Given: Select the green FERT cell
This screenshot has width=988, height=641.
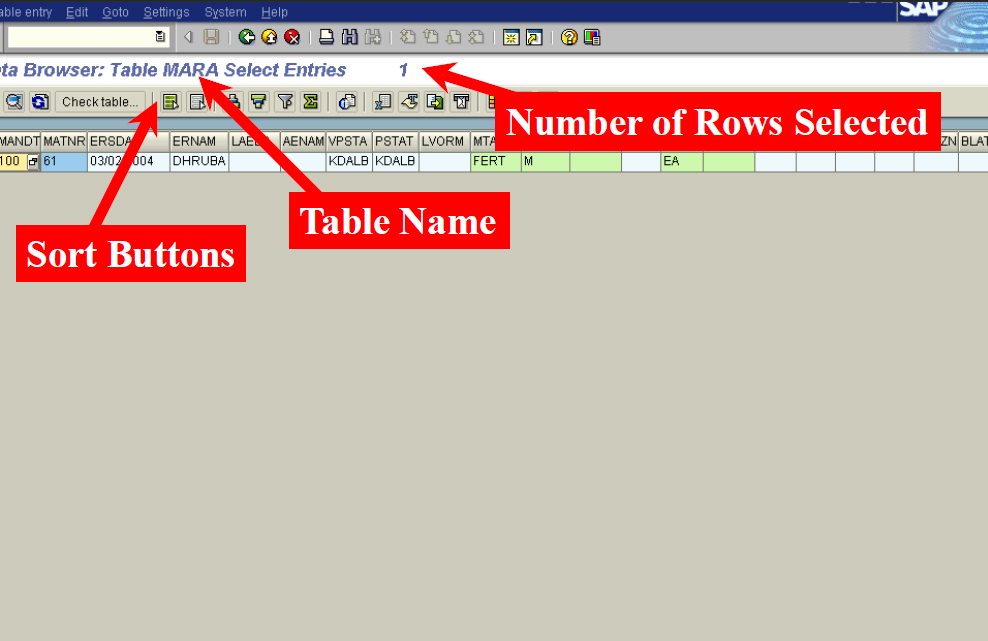Looking at the screenshot, I should point(496,161).
